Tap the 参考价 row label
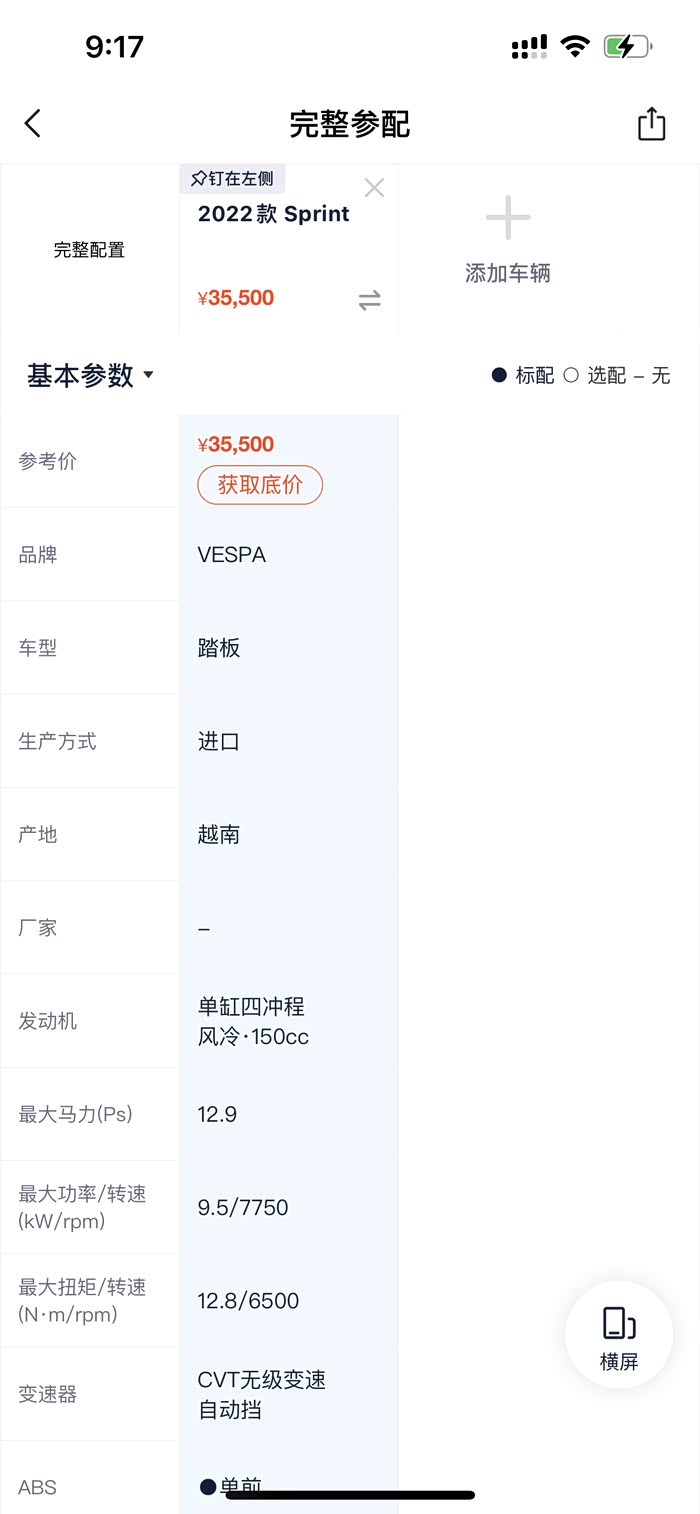 pyautogui.click(x=47, y=462)
